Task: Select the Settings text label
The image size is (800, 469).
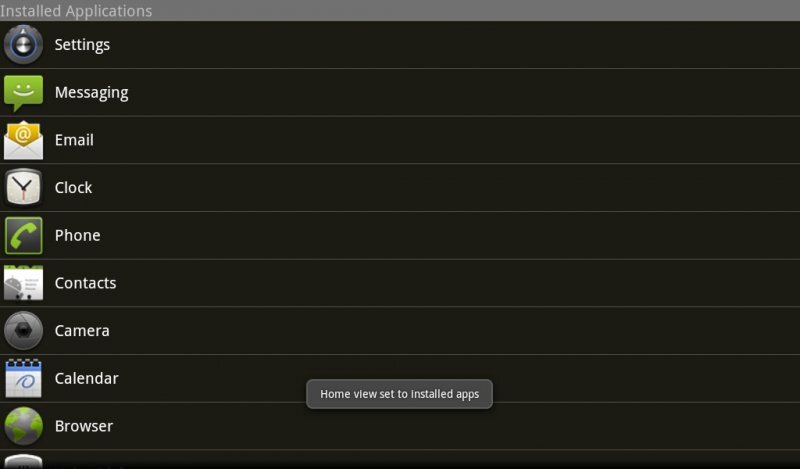Action: (x=82, y=45)
